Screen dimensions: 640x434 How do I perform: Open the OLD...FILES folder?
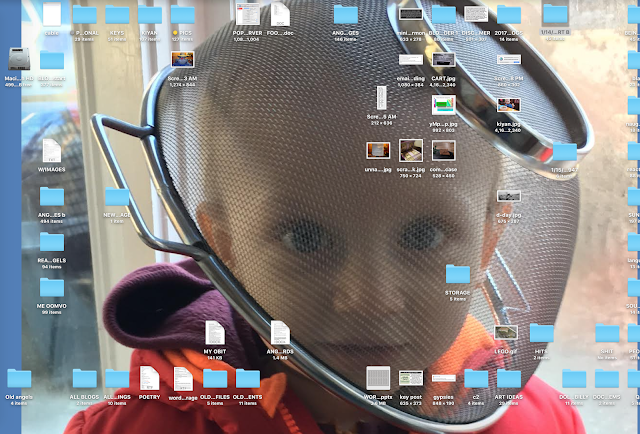point(215,378)
